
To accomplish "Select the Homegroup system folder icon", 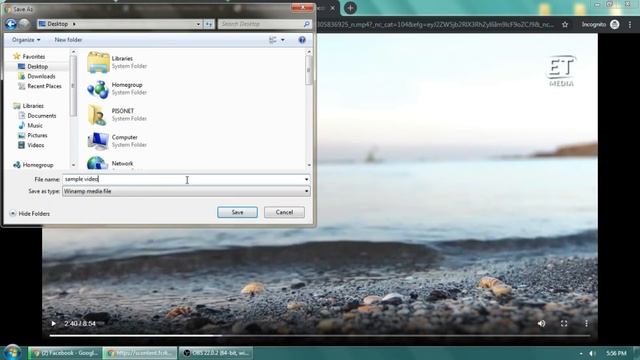I will [x=98, y=89].
